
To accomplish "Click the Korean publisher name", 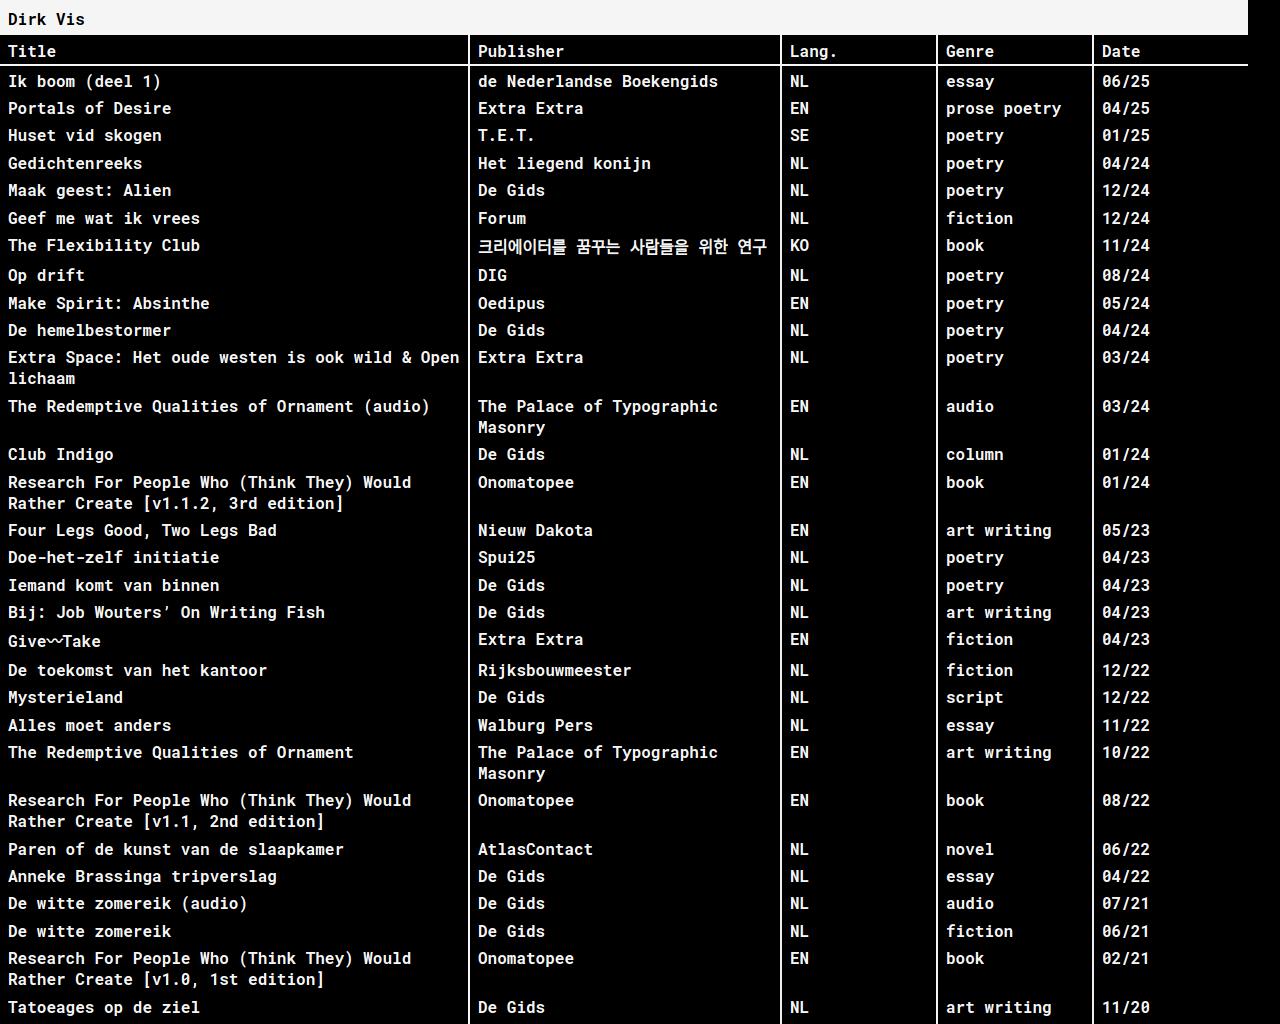I will point(622,246).
